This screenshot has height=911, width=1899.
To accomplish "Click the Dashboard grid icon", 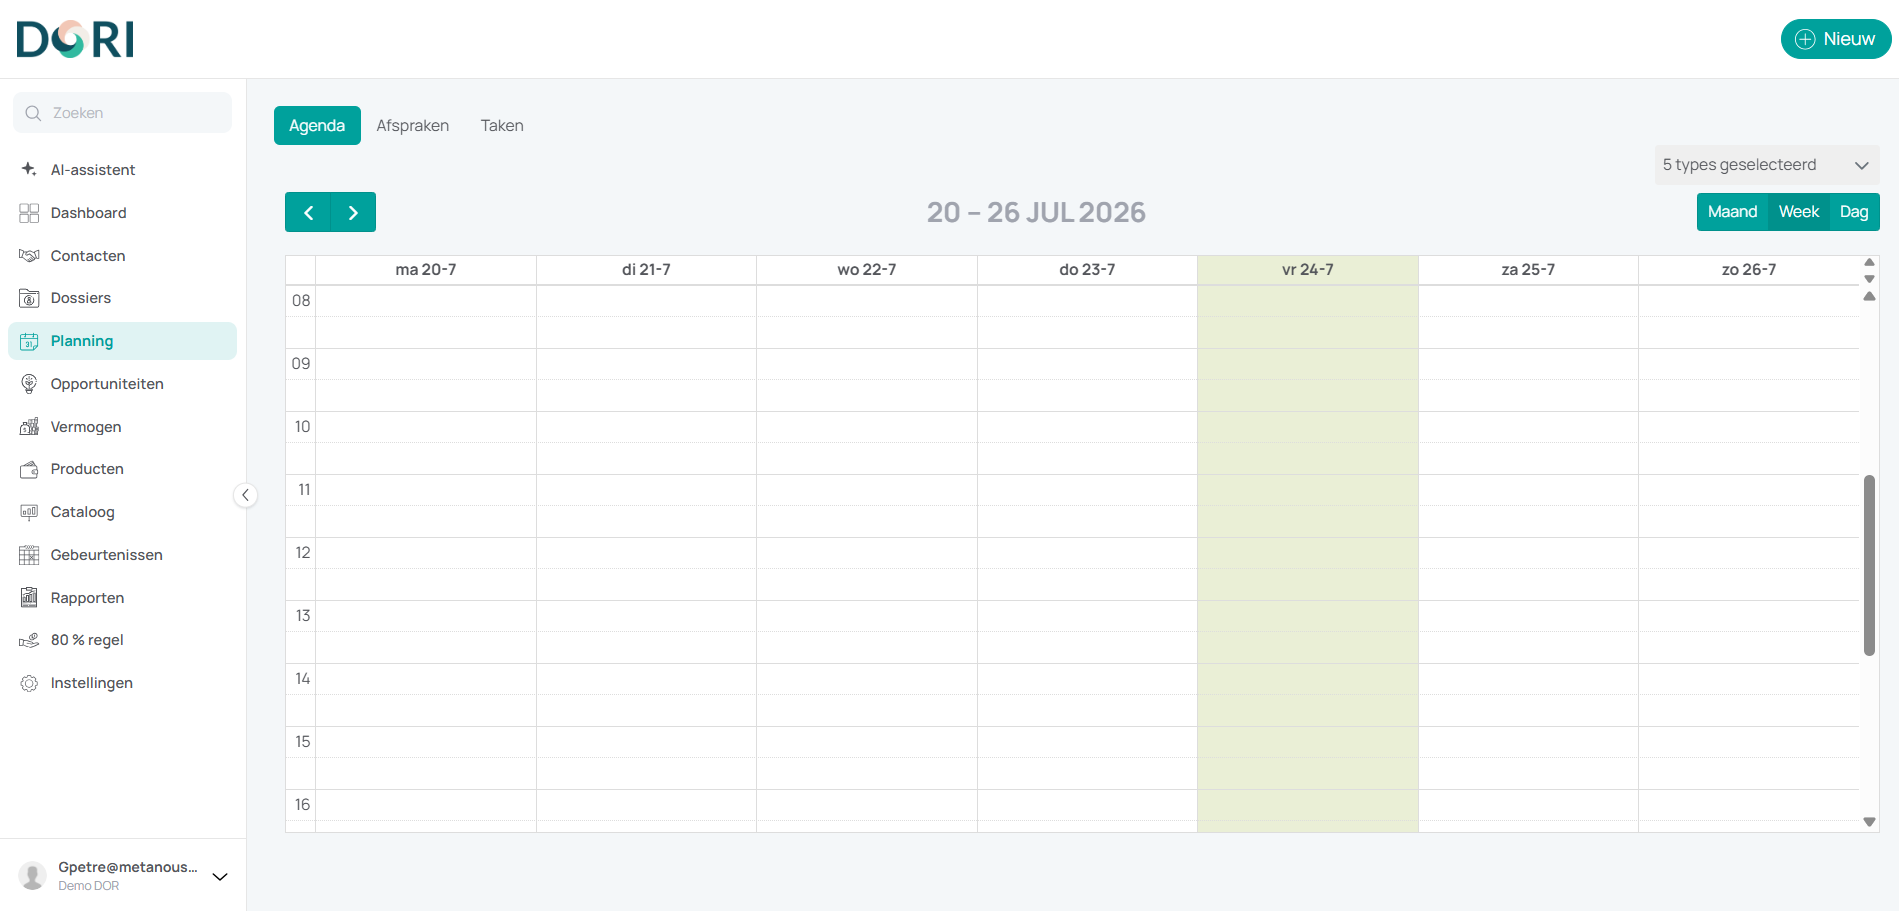I will point(29,213).
